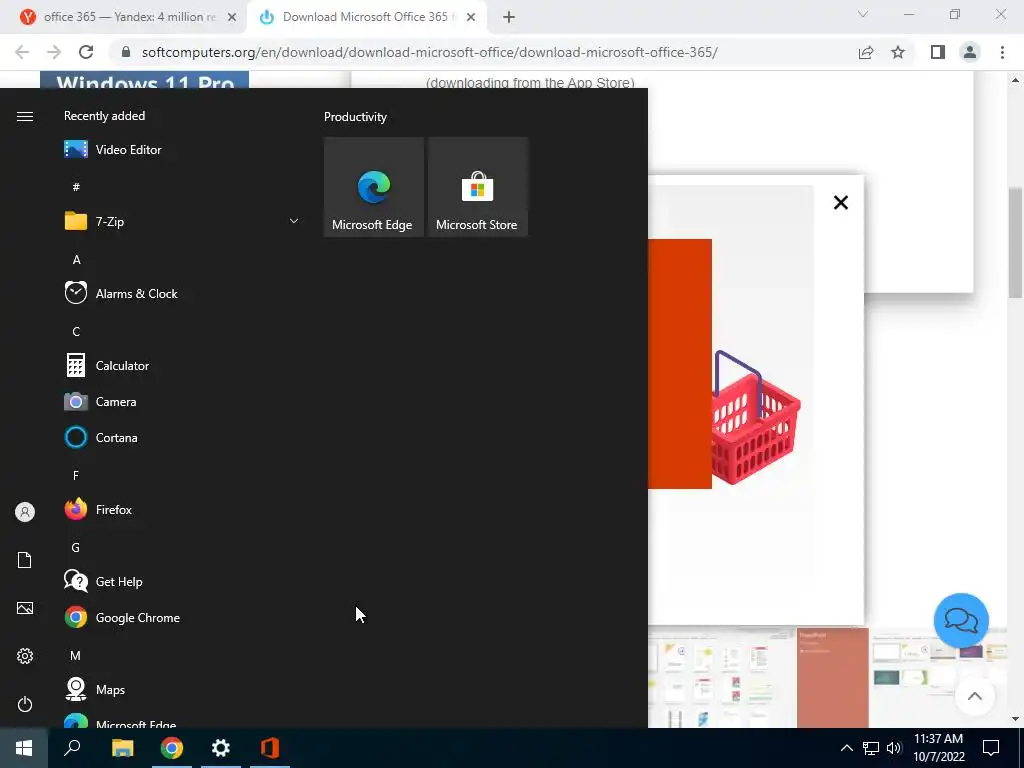Expand the 7-Zip folder chevron
The width and height of the screenshot is (1024, 768).
[294, 221]
